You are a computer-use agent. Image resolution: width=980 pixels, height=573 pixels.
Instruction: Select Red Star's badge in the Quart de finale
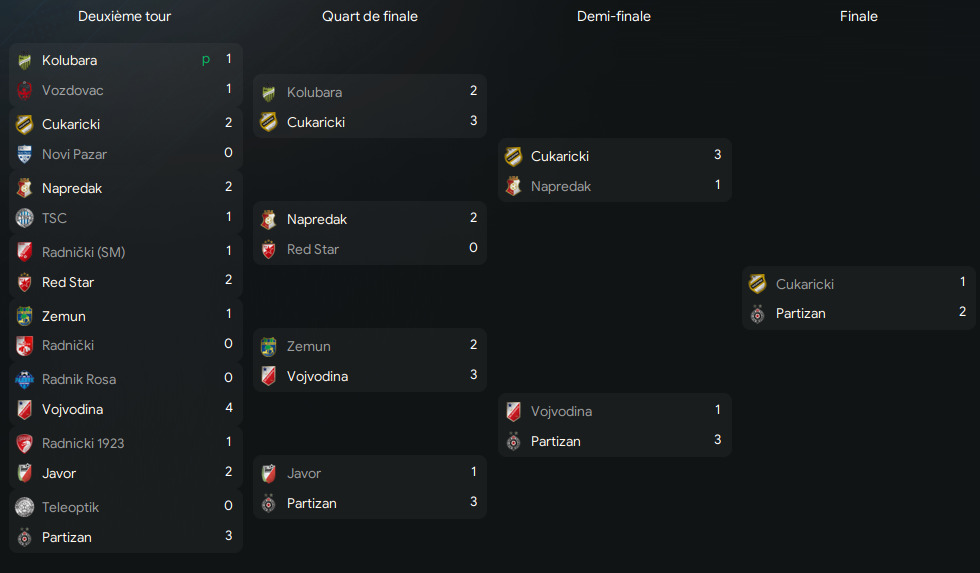tap(268, 250)
